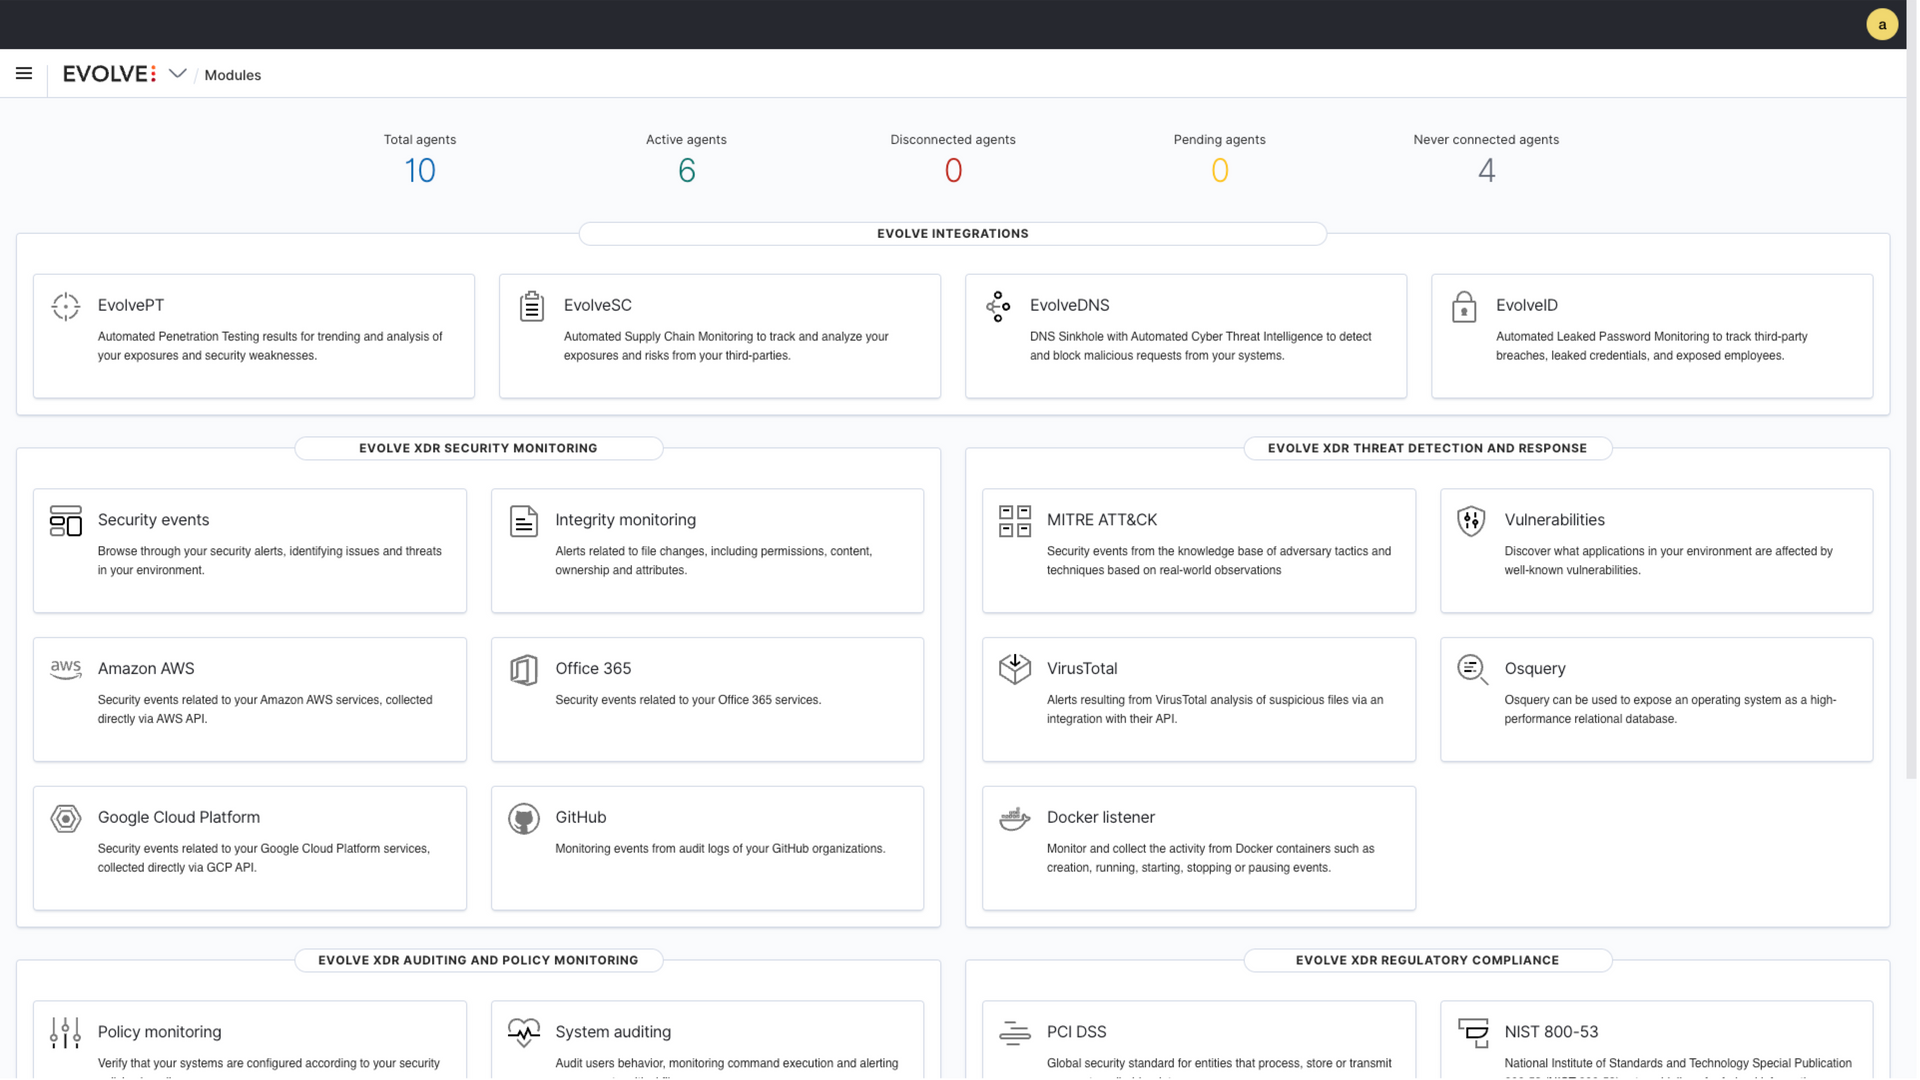The height and width of the screenshot is (1080, 1920).
Task: Expand the EVOLVE logo dropdown chevron
Action: tap(177, 73)
